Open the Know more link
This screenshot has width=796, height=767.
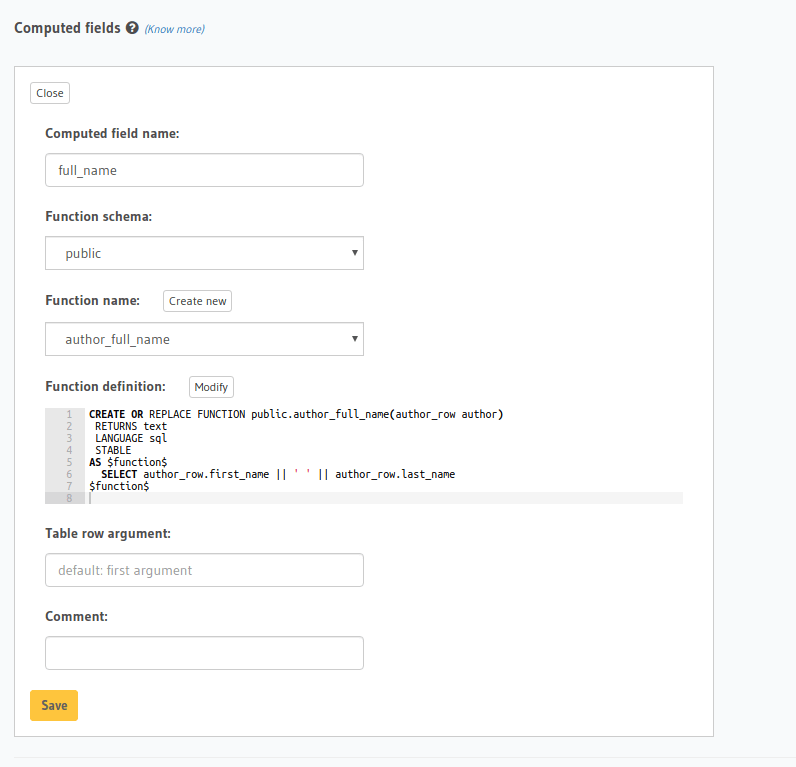(x=174, y=29)
